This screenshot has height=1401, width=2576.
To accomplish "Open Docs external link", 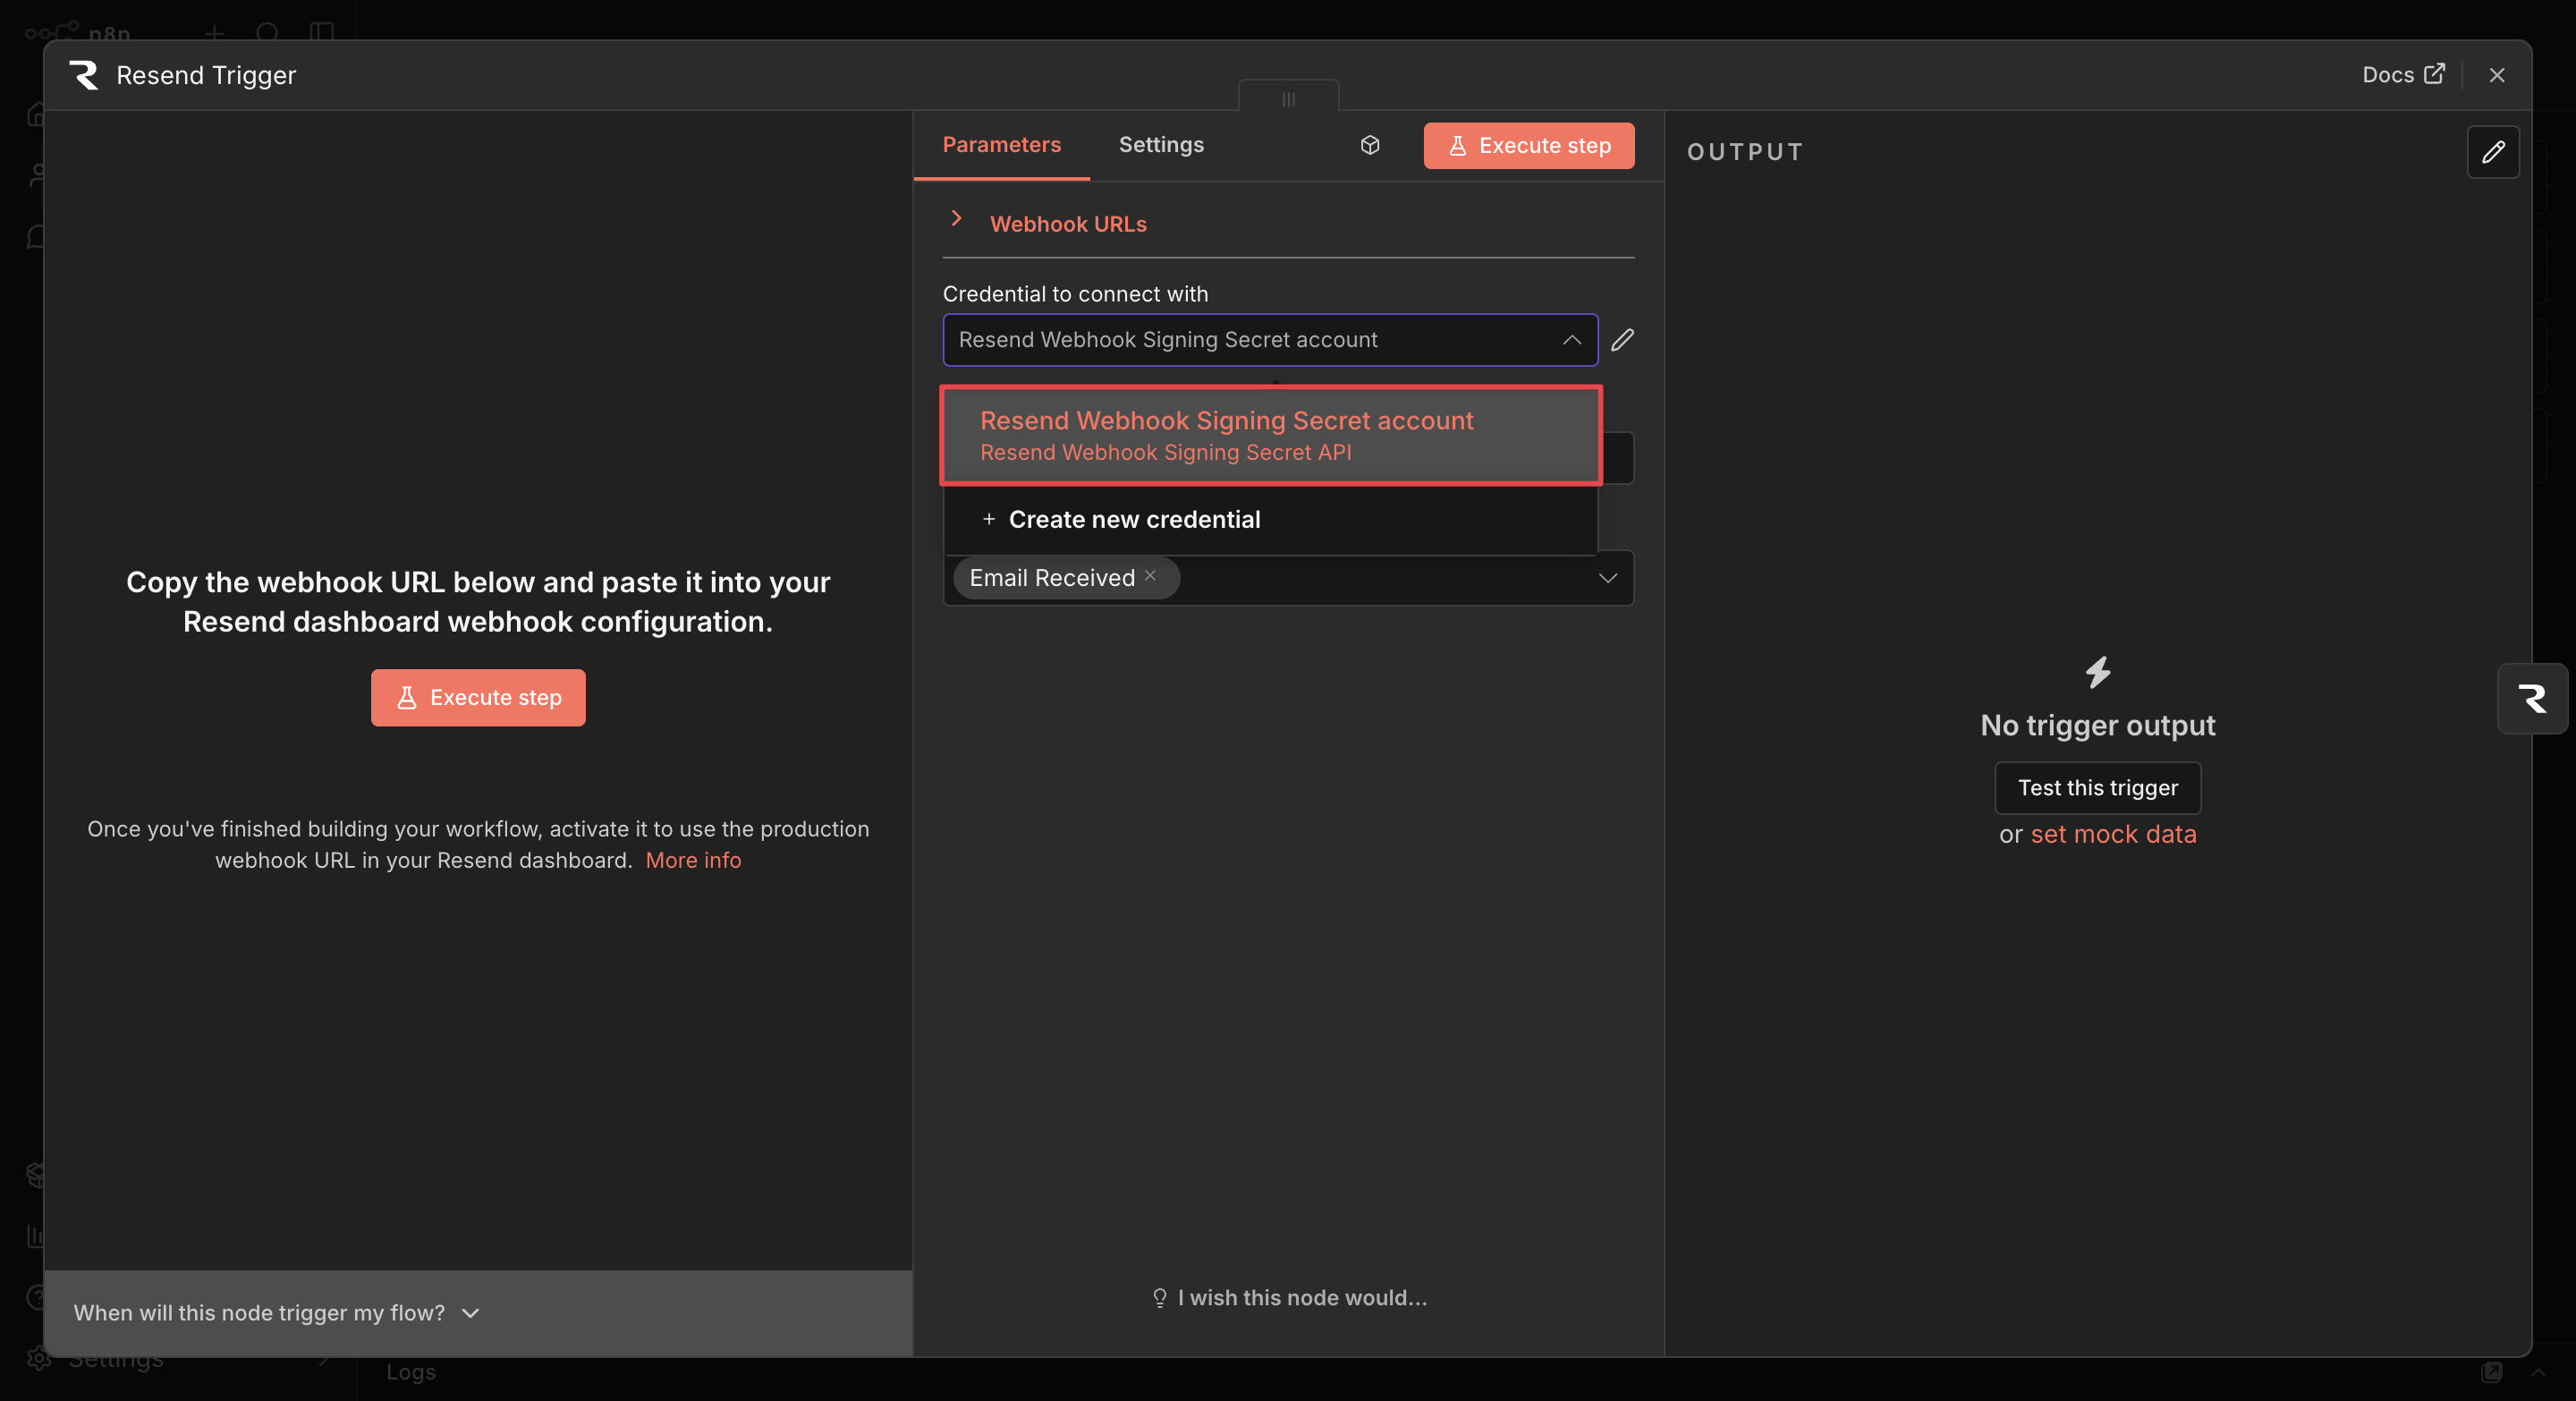I will click(2402, 75).
